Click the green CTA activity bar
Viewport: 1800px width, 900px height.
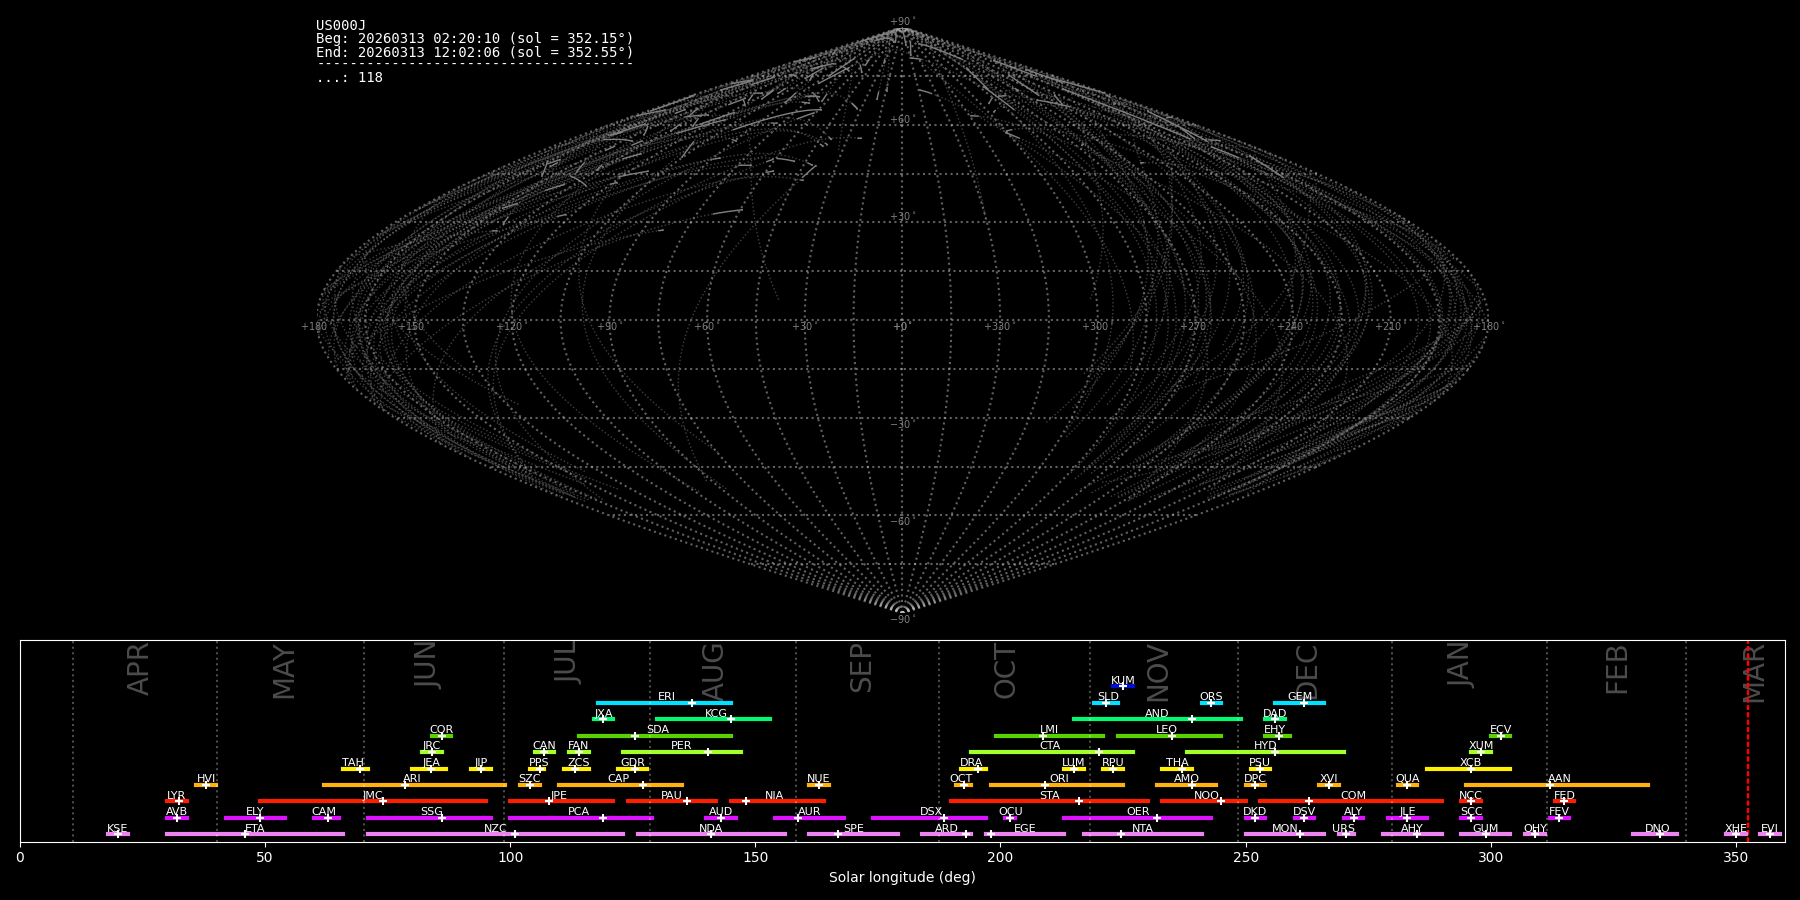point(1052,752)
